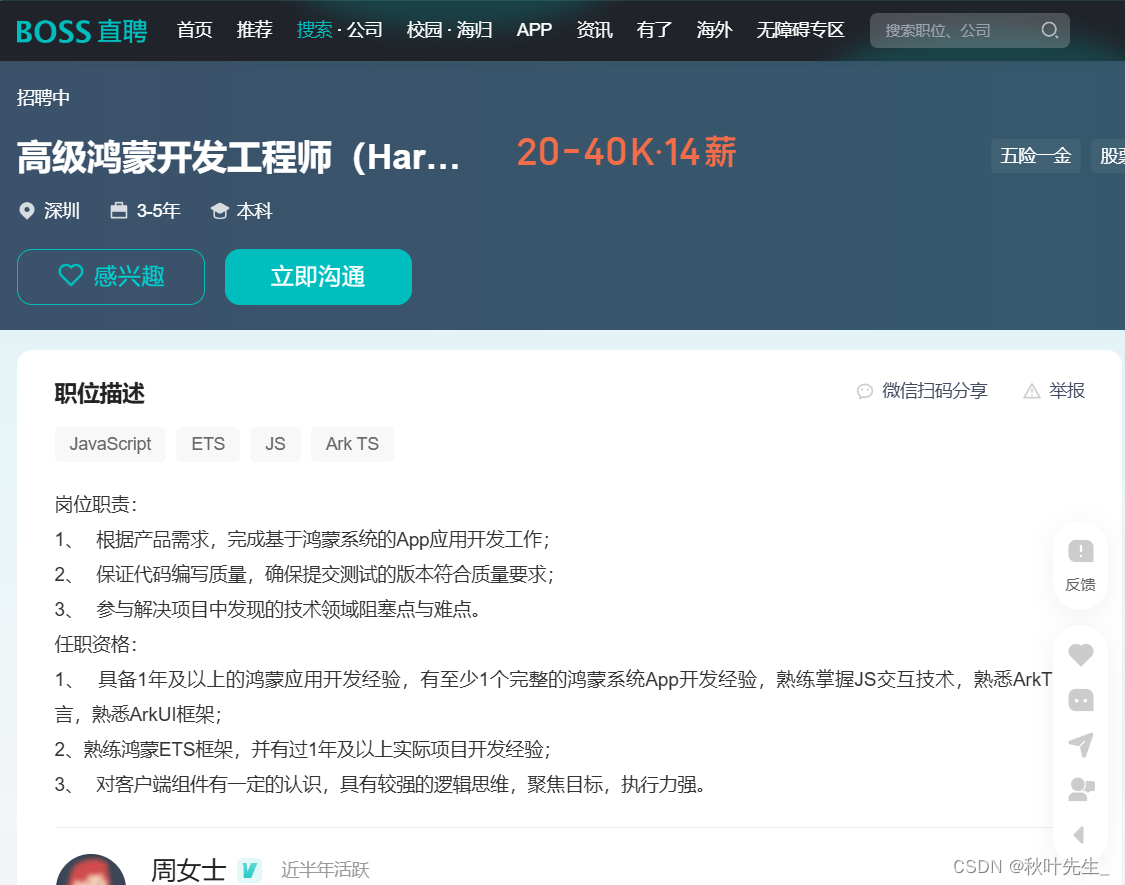1125x885 pixels.
Task: Click the 微信扫码分享 link
Action: coord(934,391)
